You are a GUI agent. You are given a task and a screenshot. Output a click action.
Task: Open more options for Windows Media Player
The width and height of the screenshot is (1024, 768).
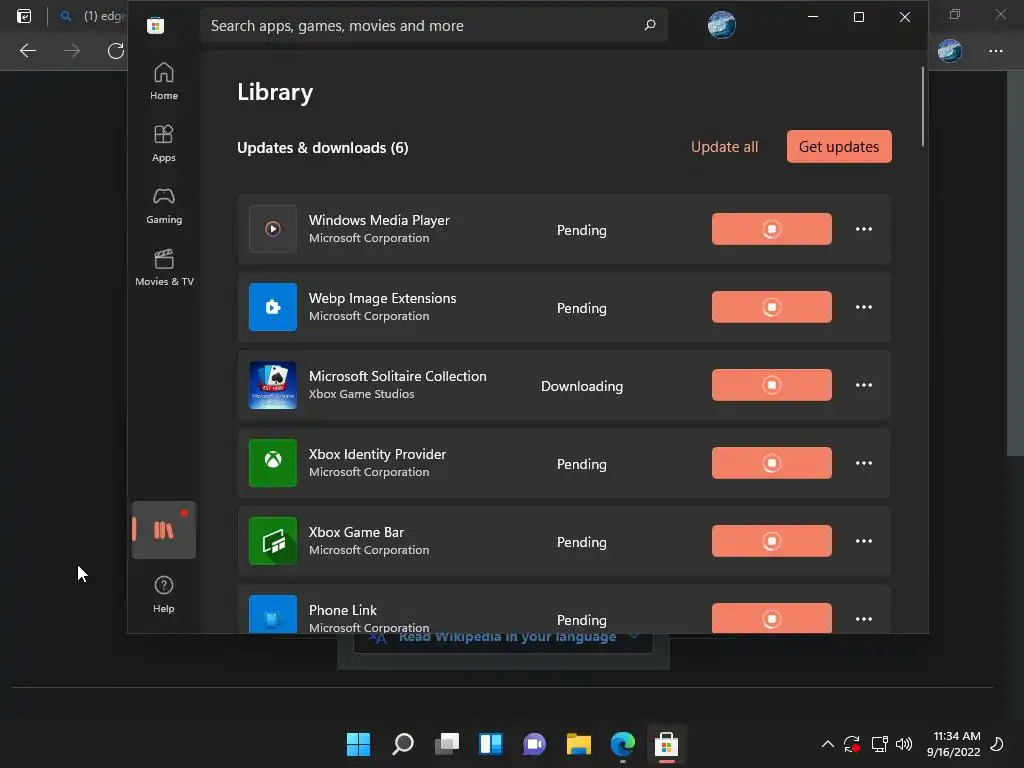[863, 229]
